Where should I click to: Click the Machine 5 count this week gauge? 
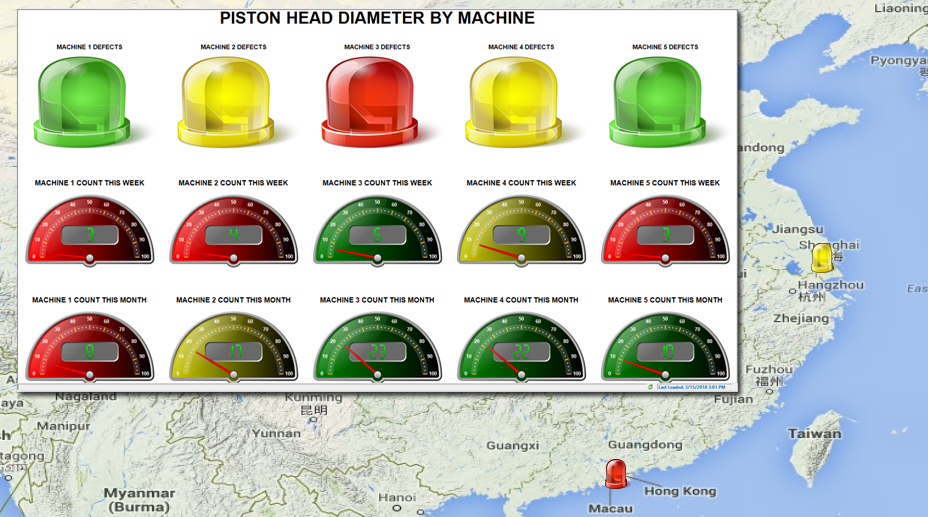[666, 231]
